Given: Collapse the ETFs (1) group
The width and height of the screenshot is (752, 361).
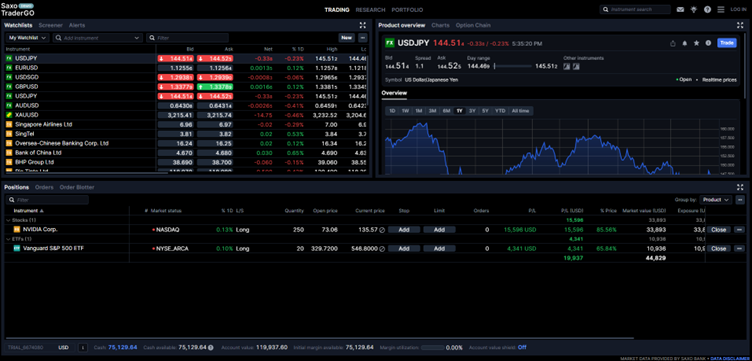Looking at the screenshot, I should pyautogui.click(x=8, y=239).
